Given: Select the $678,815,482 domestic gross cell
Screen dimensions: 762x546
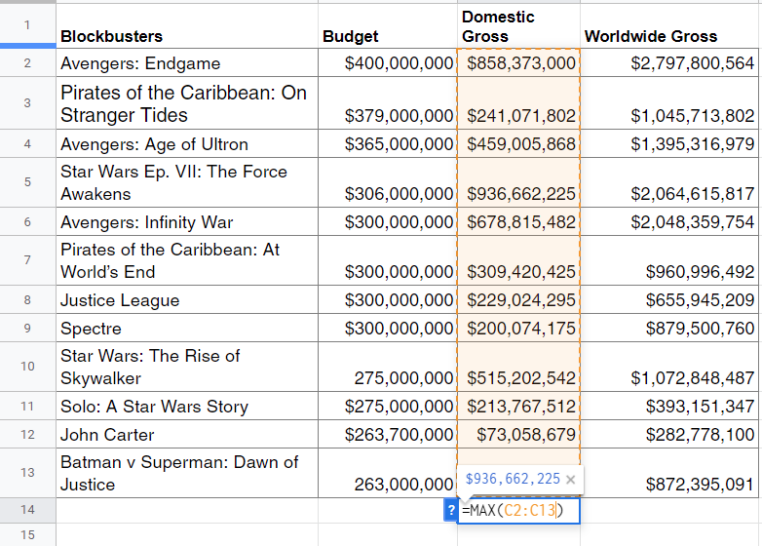Looking at the screenshot, I should (x=519, y=222).
